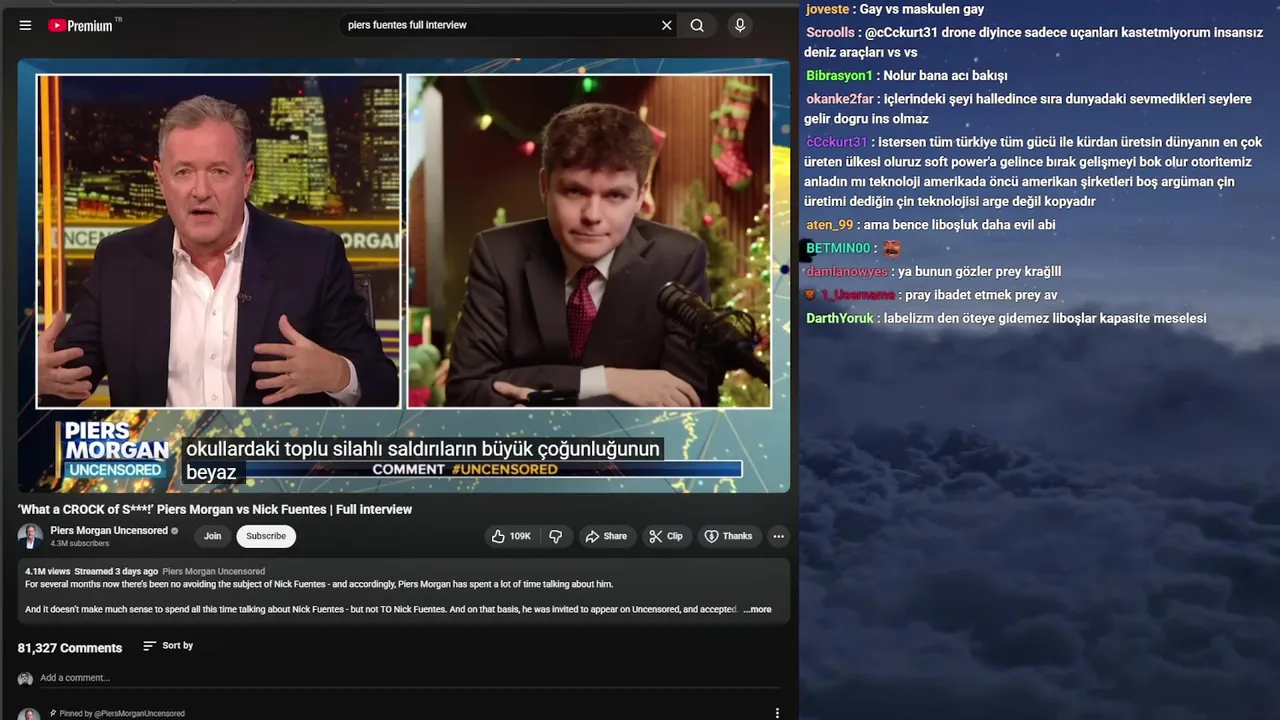The image size is (1280, 720).
Task: Open the YouTube hamburger guide menu
Action: pyautogui.click(x=25, y=25)
